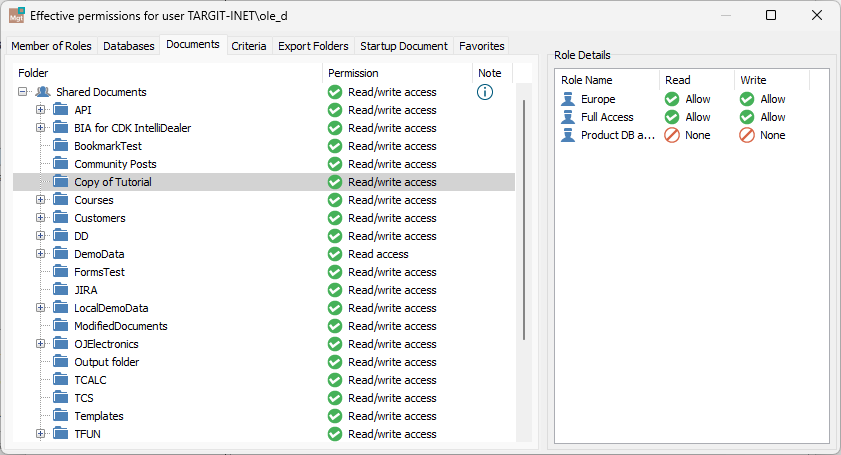
Task: Click the Output folder's folder icon
Action: [61, 362]
